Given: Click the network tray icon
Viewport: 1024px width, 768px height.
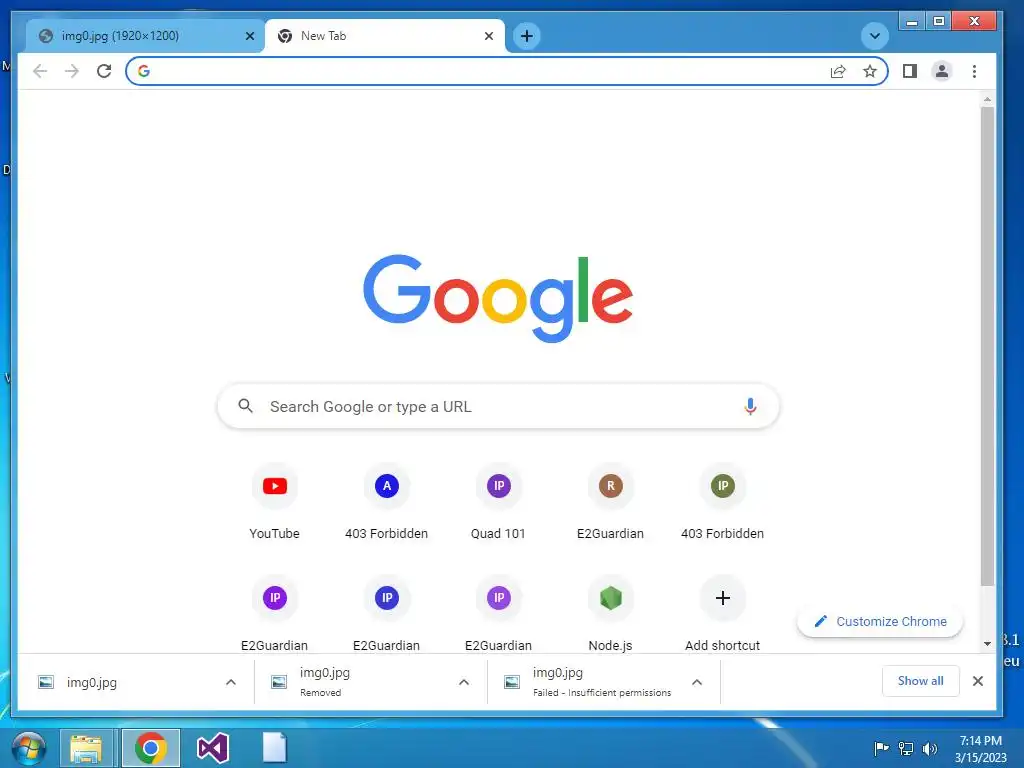Looking at the screenshot, I should pos(906,749).
